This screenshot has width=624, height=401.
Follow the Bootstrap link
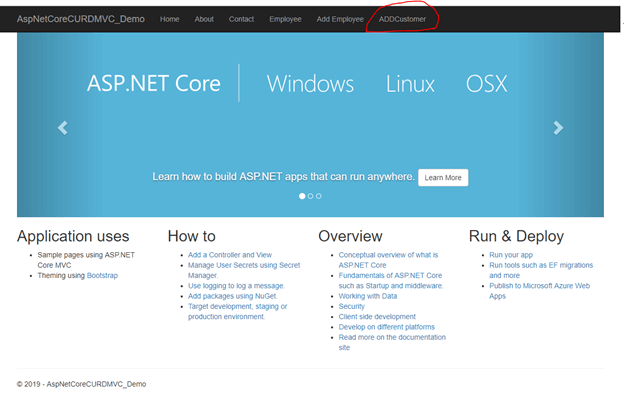tap(102, 275)
